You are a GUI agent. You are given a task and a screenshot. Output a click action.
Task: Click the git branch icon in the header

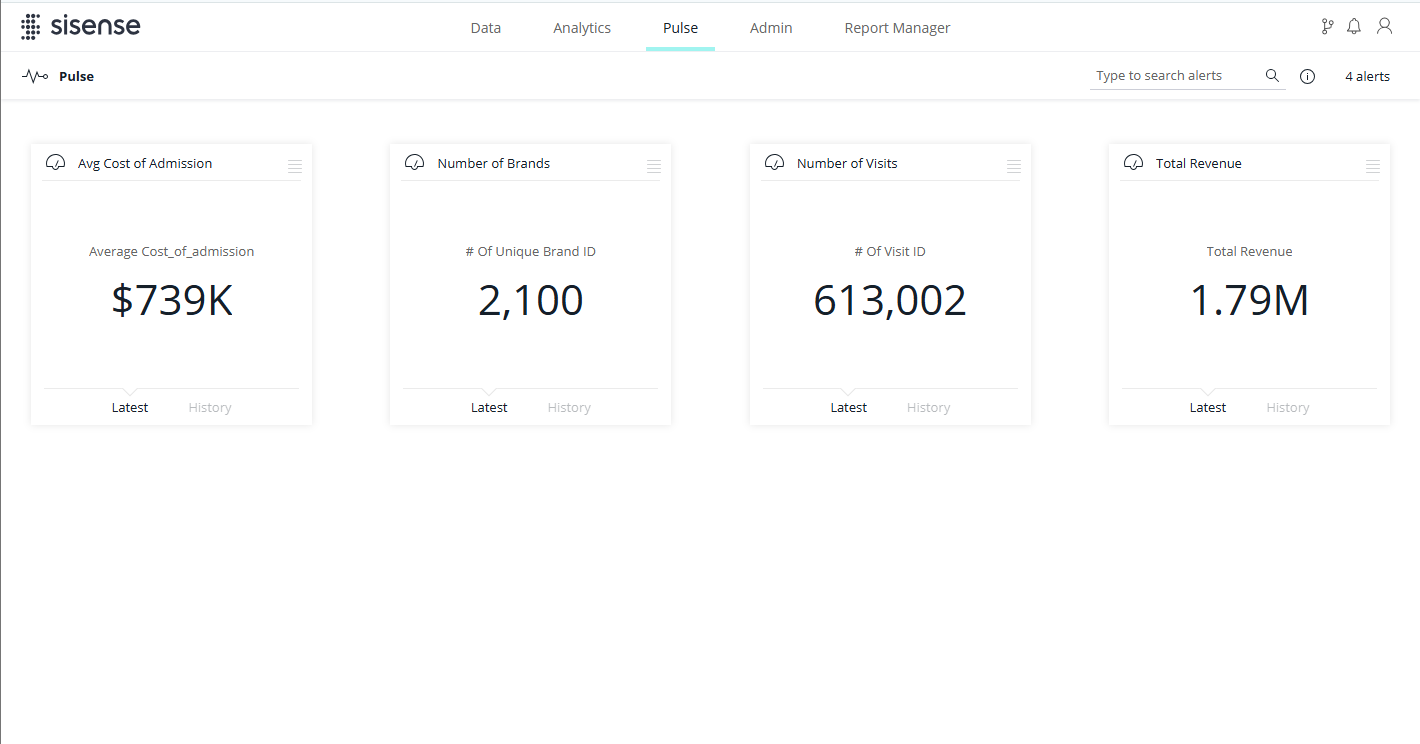(1327, 27)
